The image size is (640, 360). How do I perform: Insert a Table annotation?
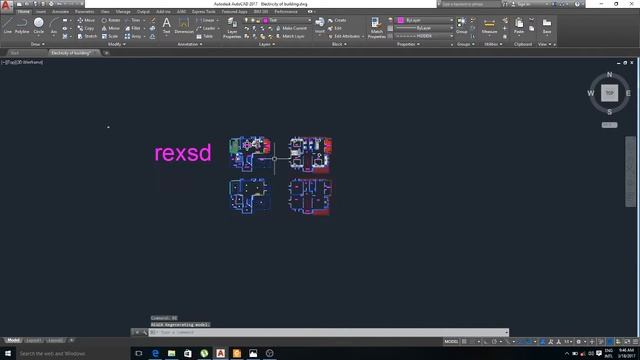tap(205, 36)
